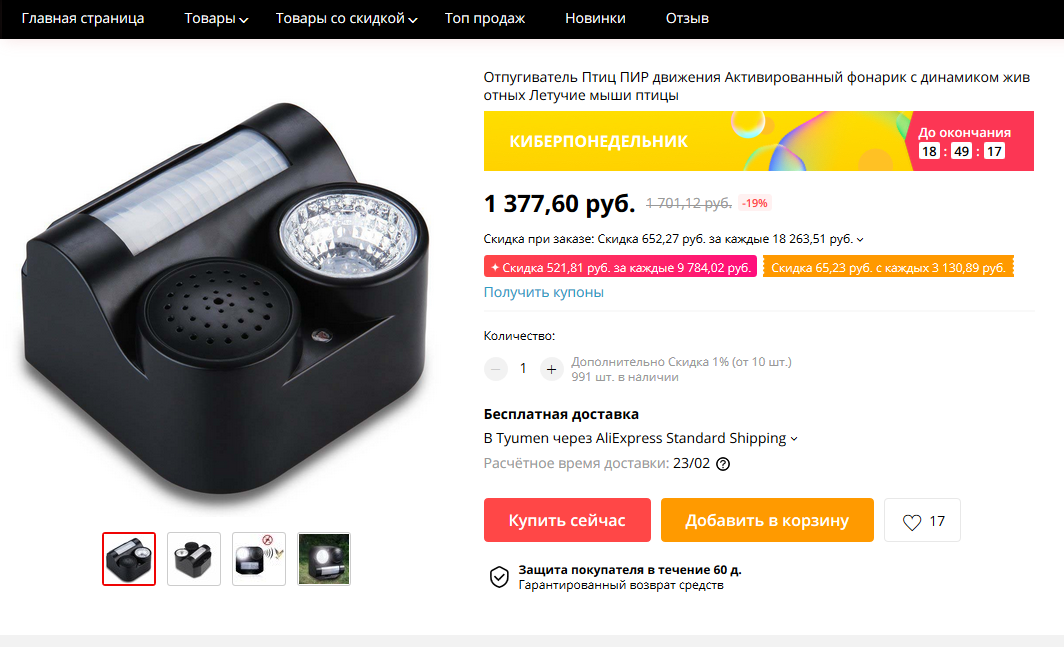Viewport: 1064px width, 647px height.
Task: Select the fourth outdoor photo thumbnail
Action: pyautogui.click(x=324, y=559)
